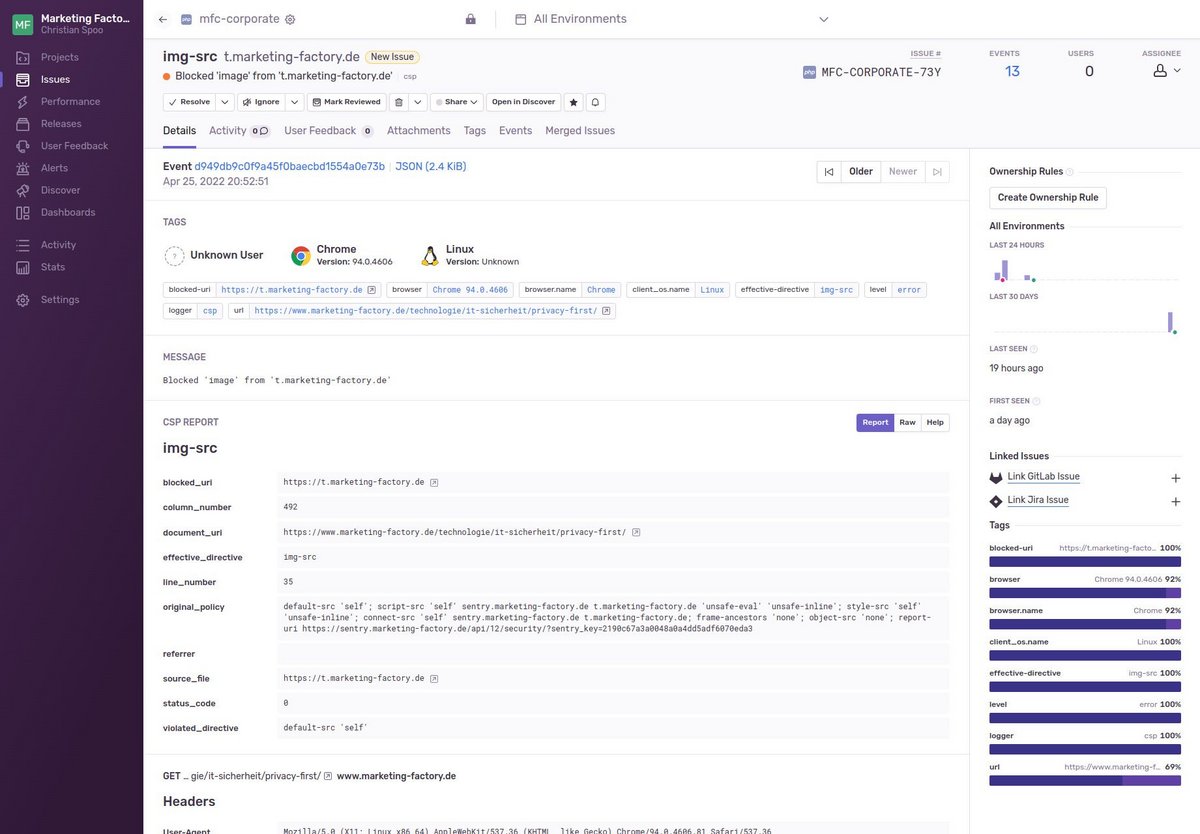Viewport: 1200px width, 834px height.
Task: Switch CSP report to Raw view
Action: point(907,423)
